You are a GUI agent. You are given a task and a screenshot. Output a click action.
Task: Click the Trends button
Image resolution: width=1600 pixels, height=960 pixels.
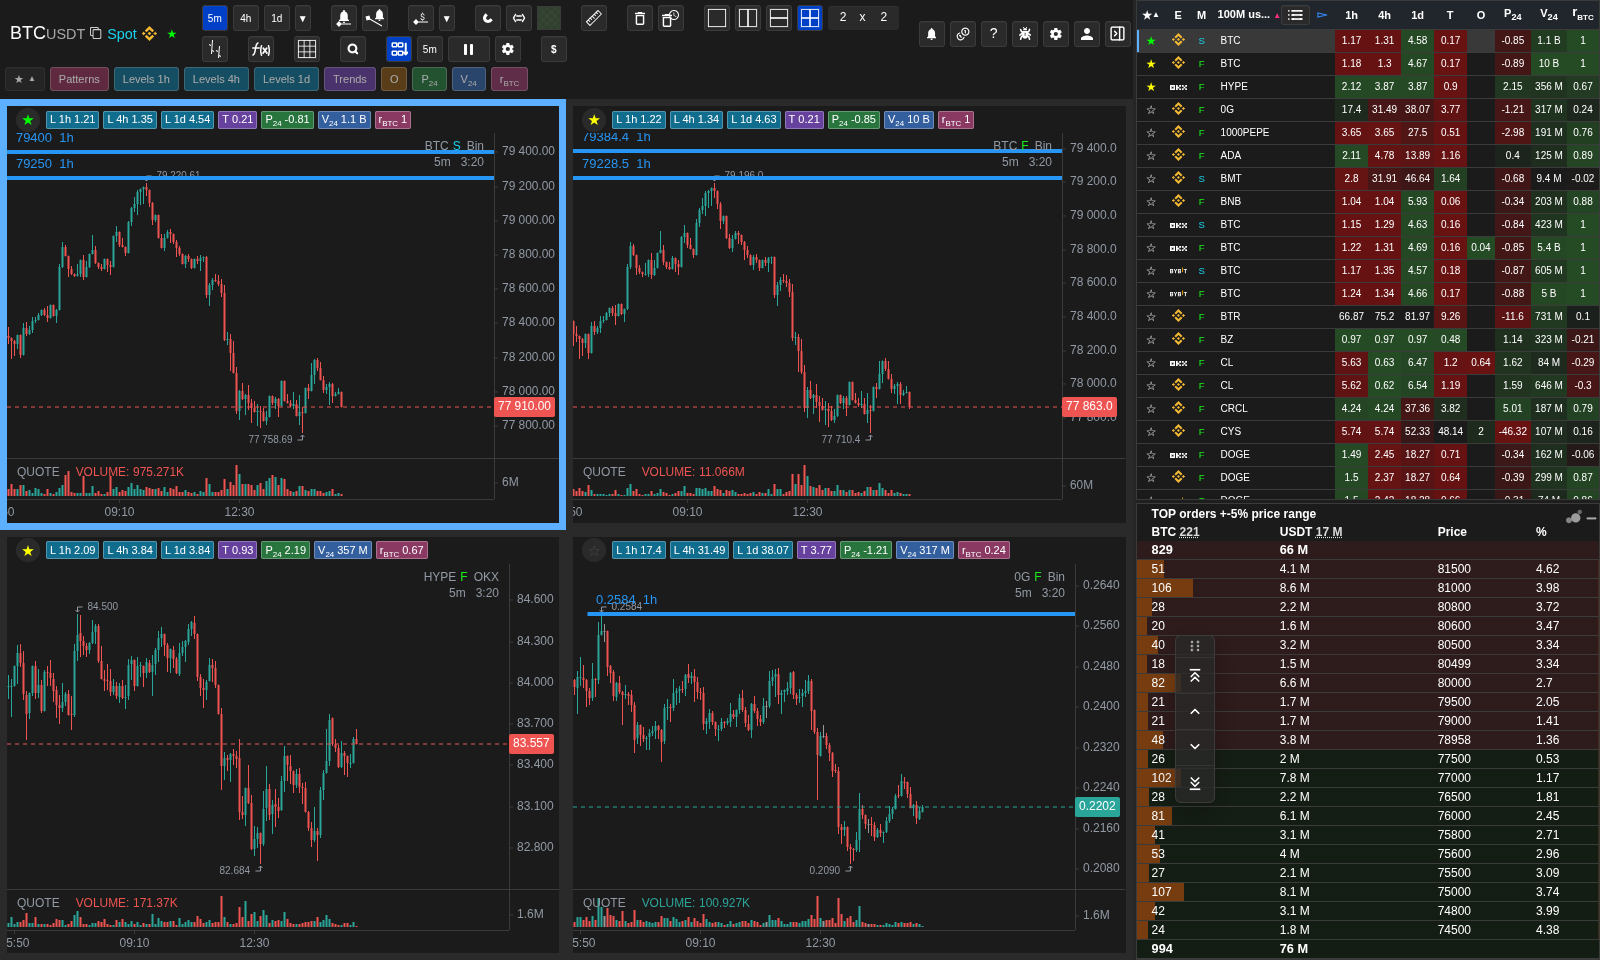350,79
